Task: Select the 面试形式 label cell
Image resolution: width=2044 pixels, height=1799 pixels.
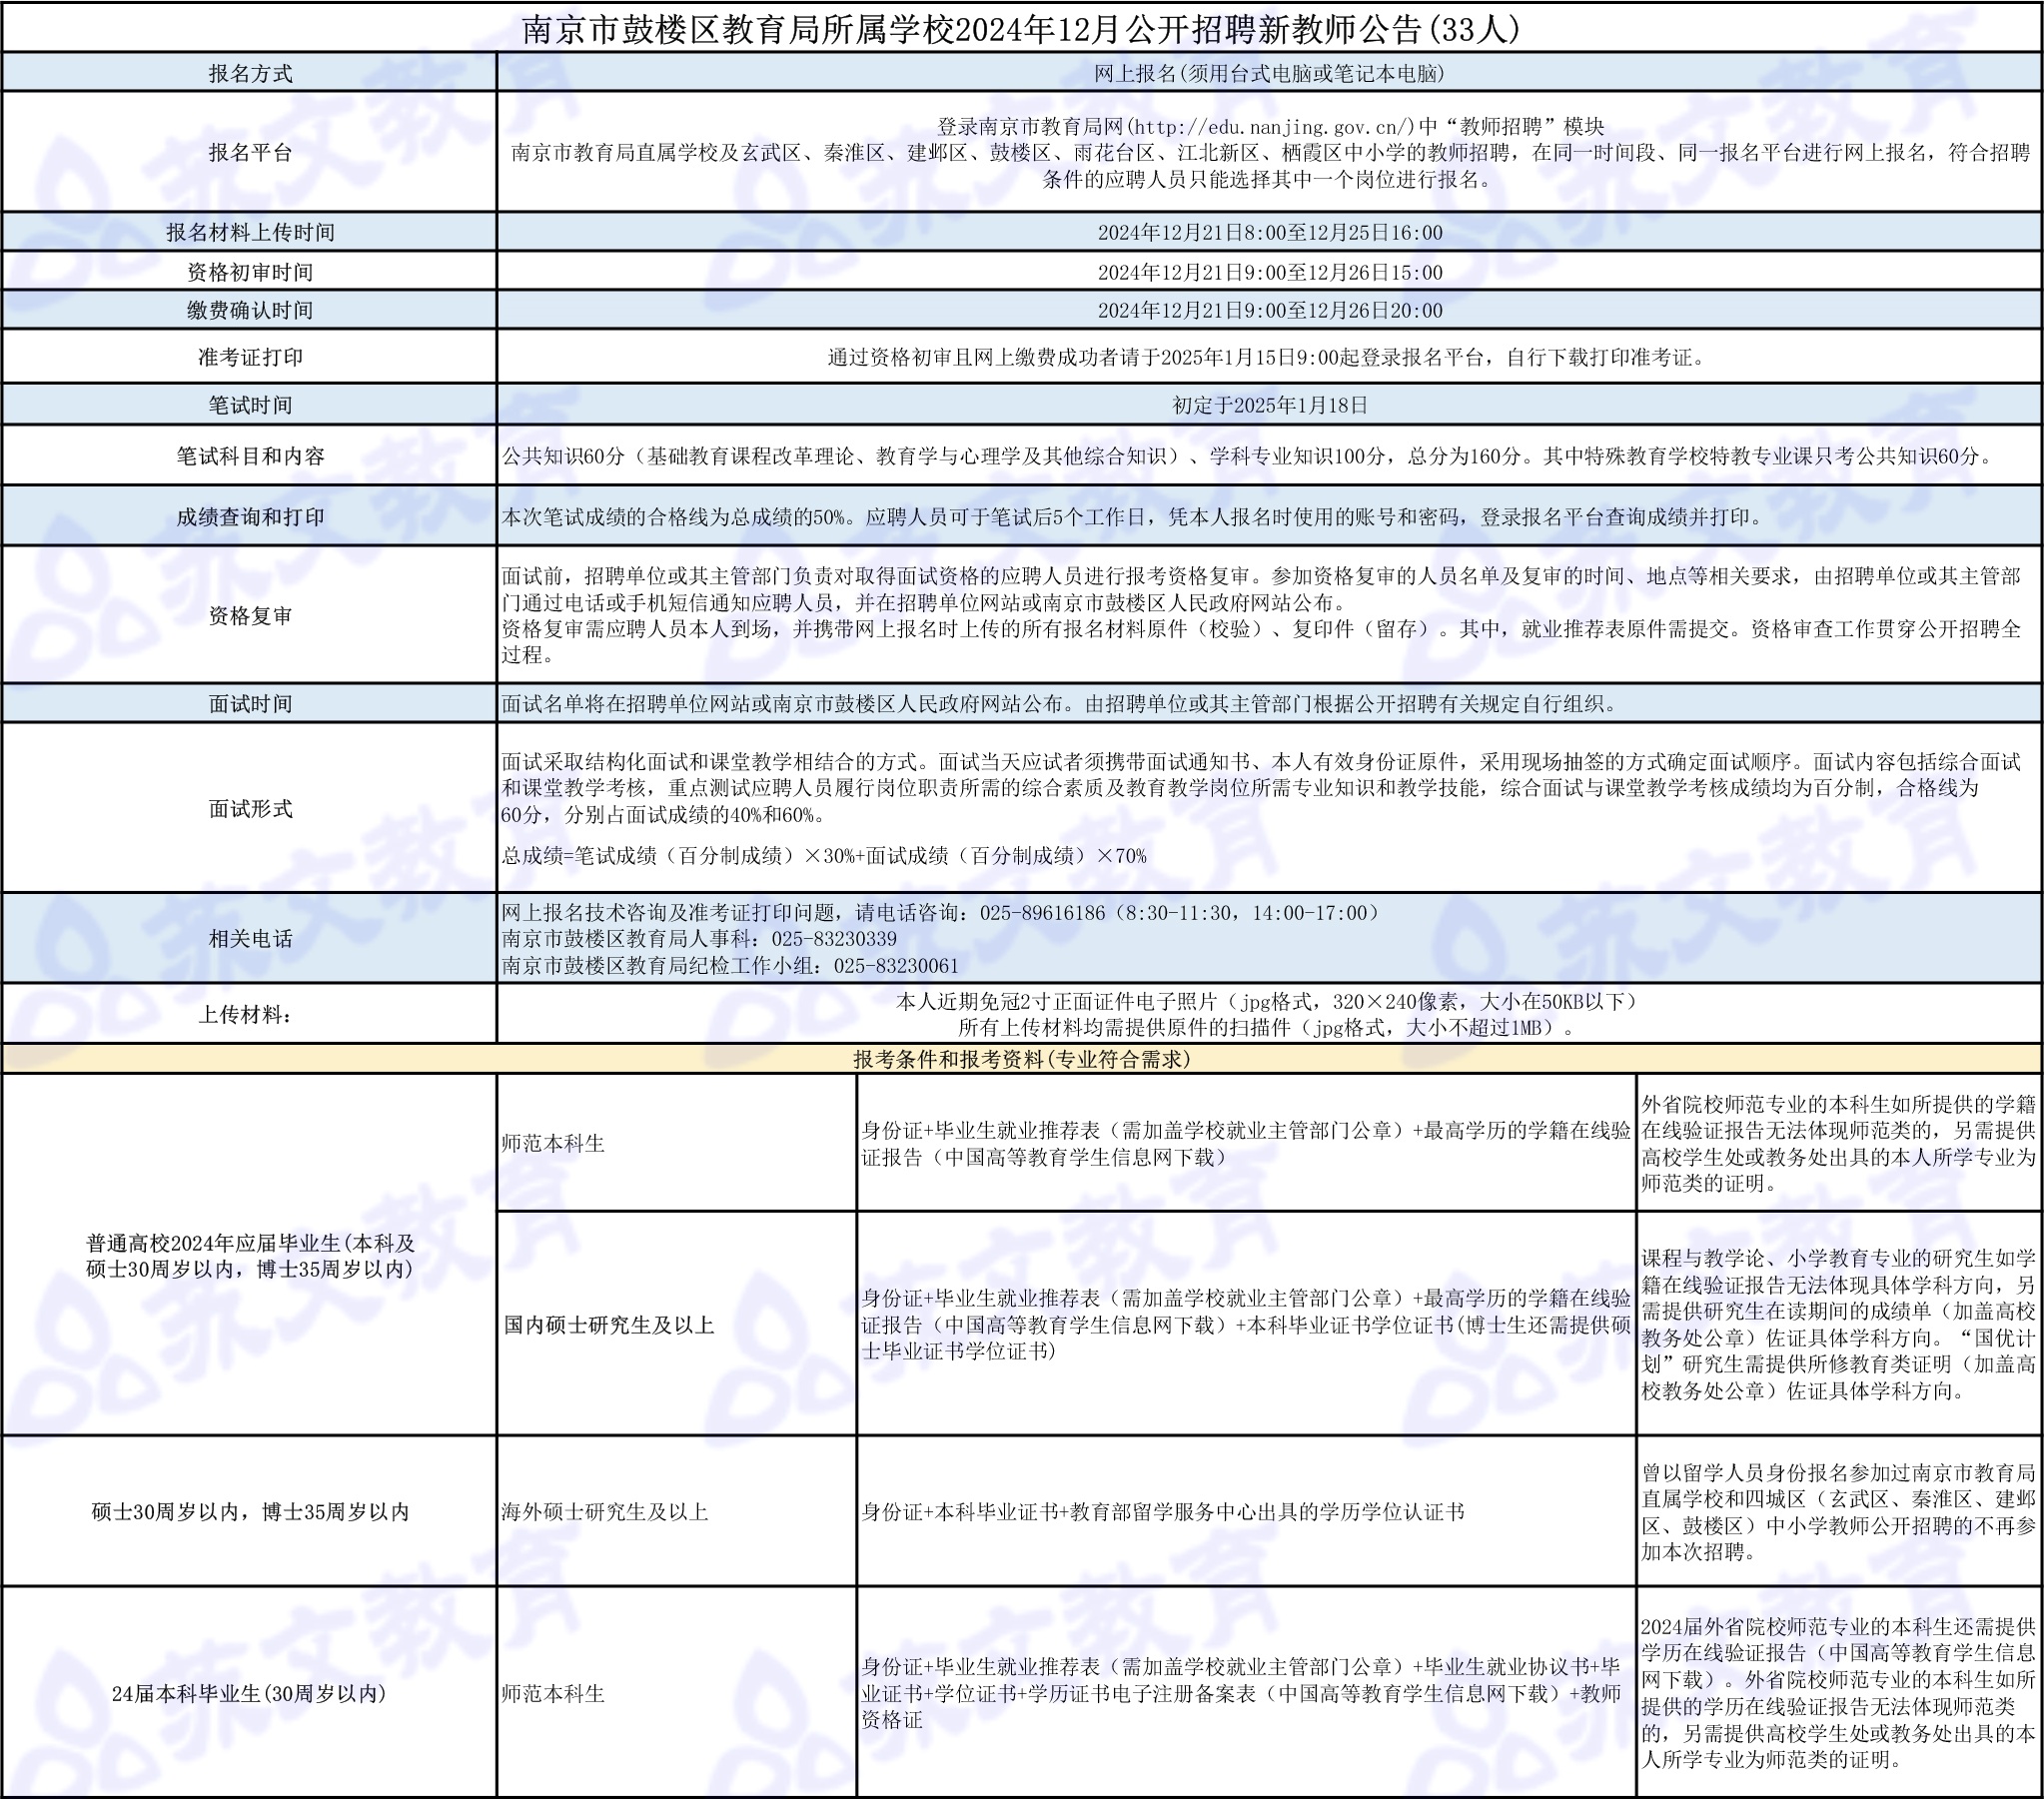Action: [x=250, y=808]
